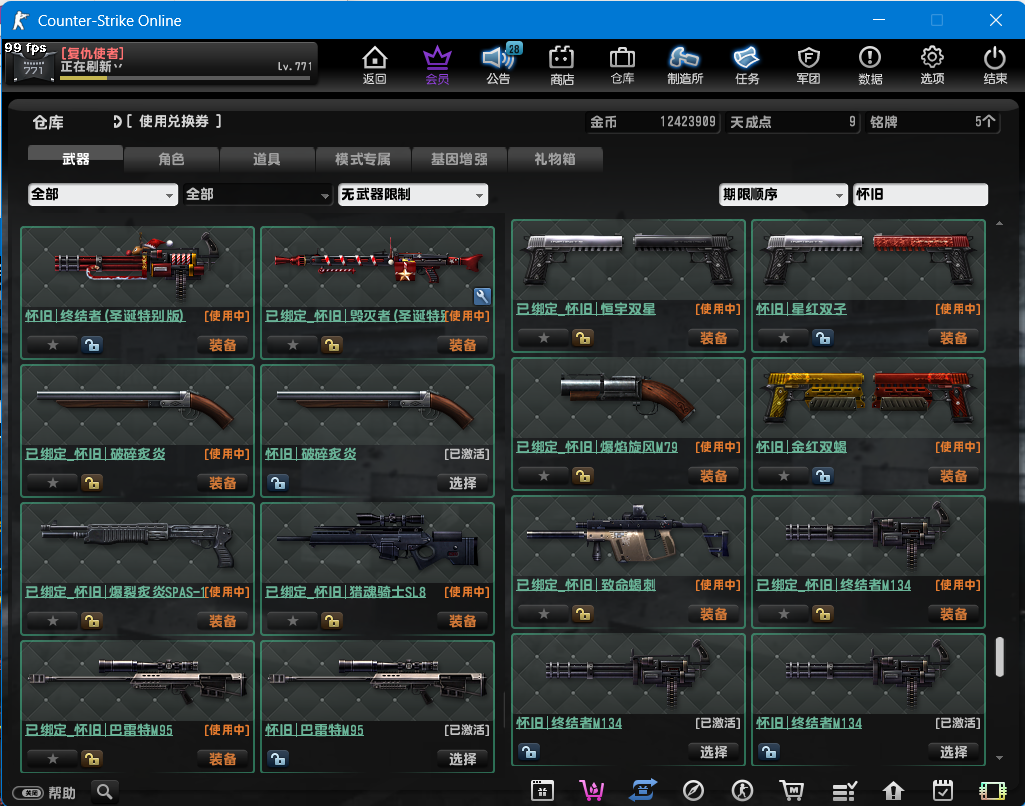Open the first 全部 category dropdown

(x=103, y=194)
